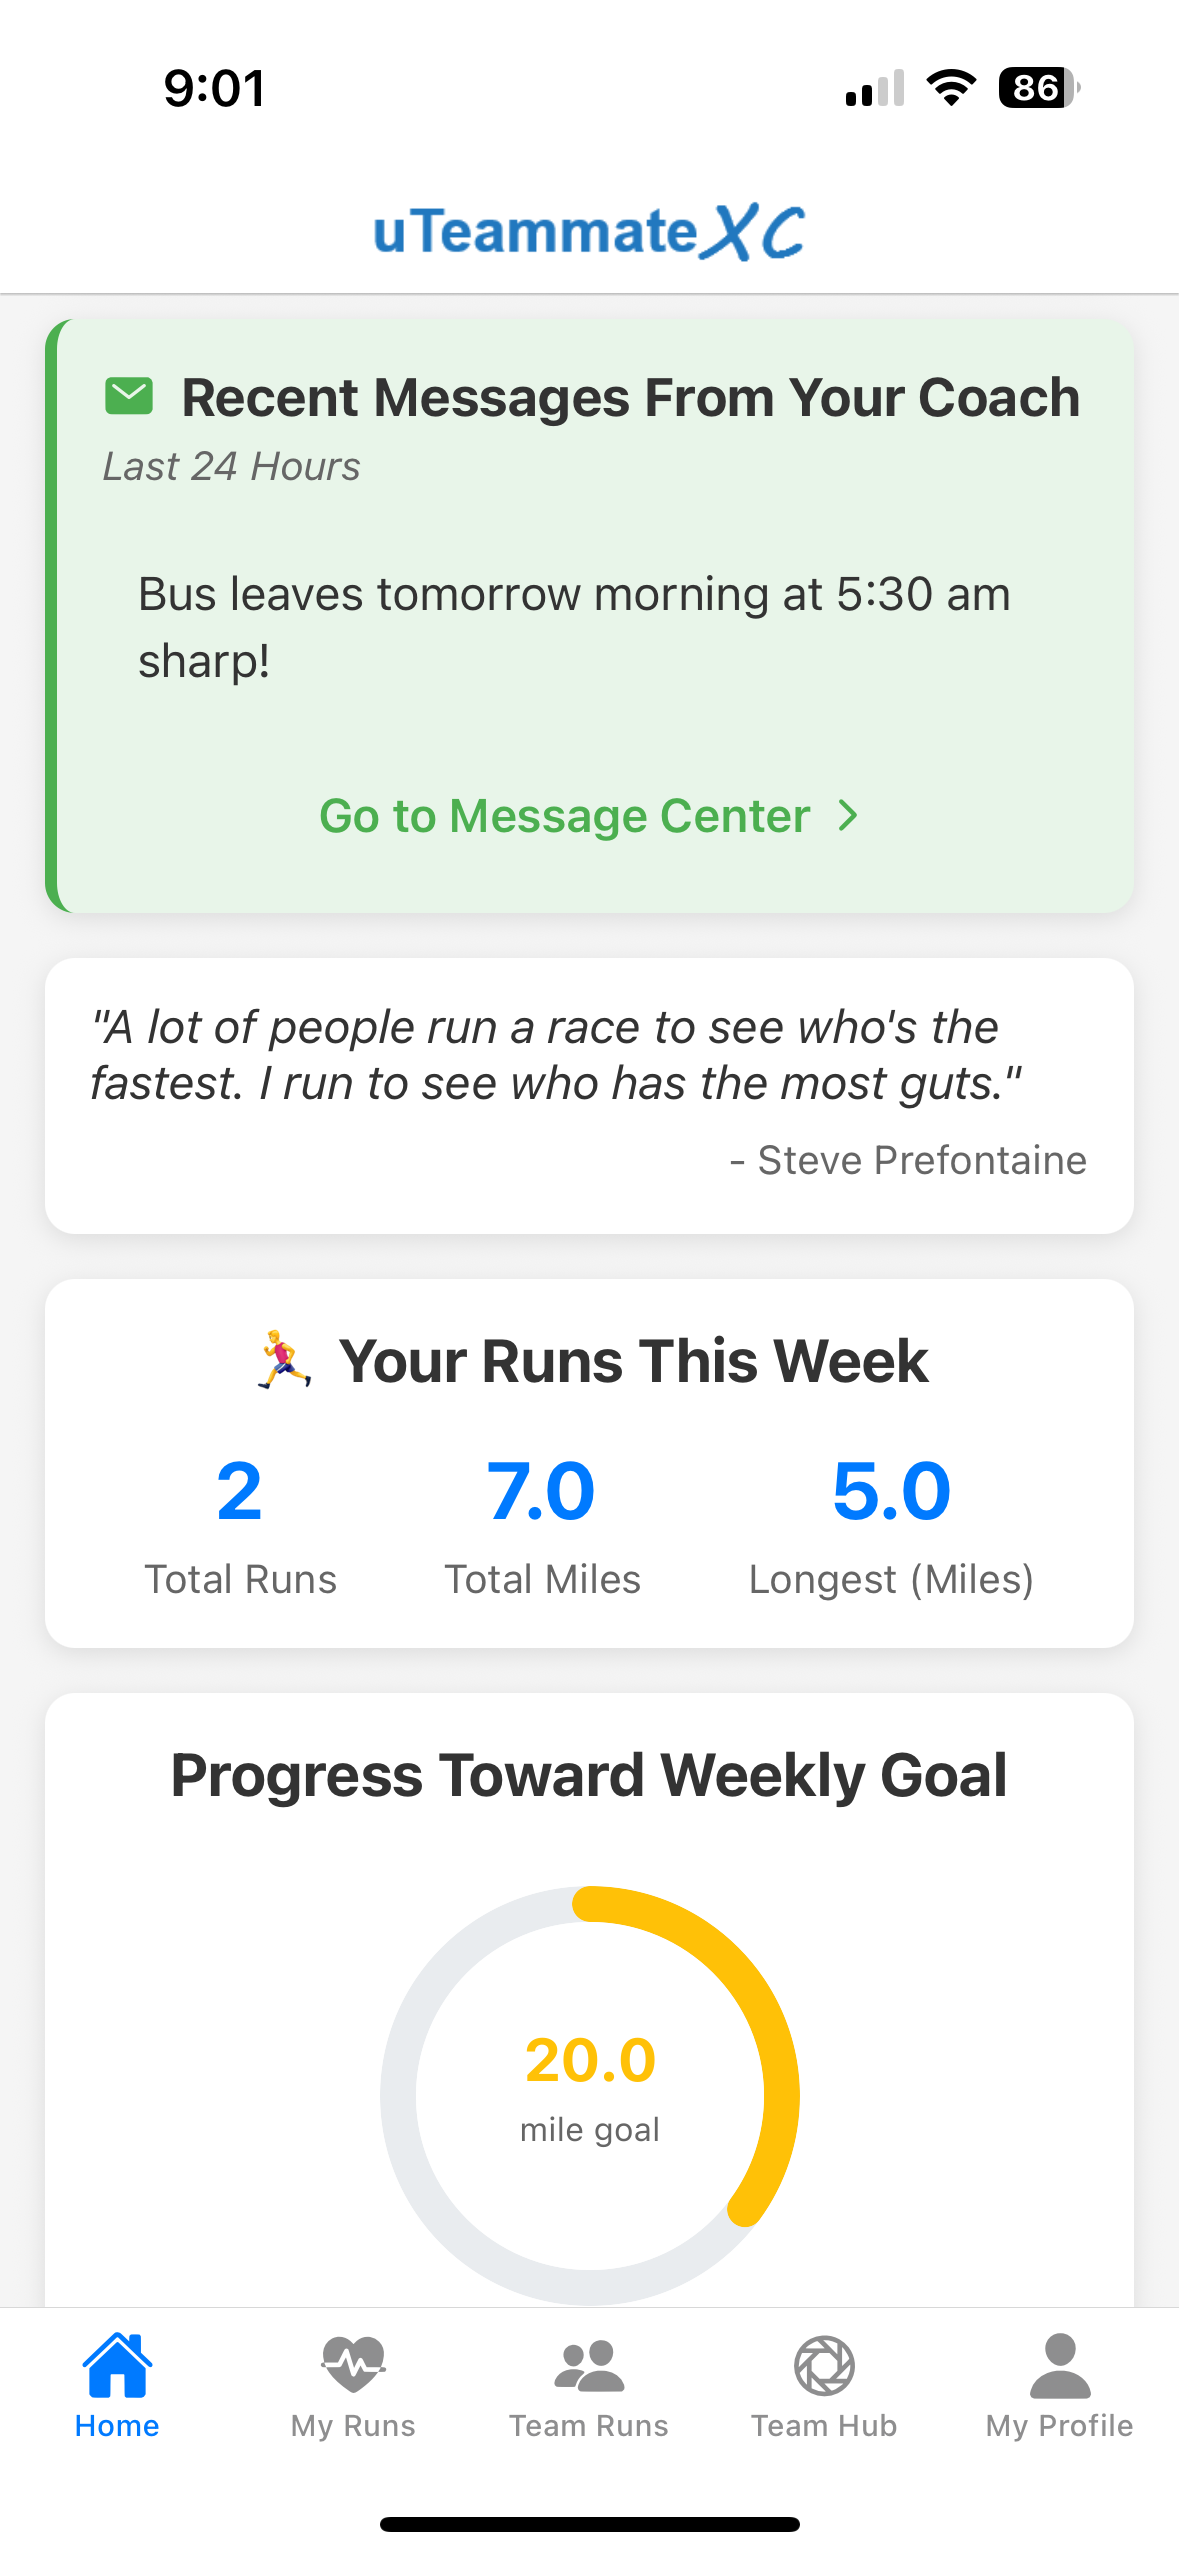Open Go to Message Center link

[x=565, y=816]
